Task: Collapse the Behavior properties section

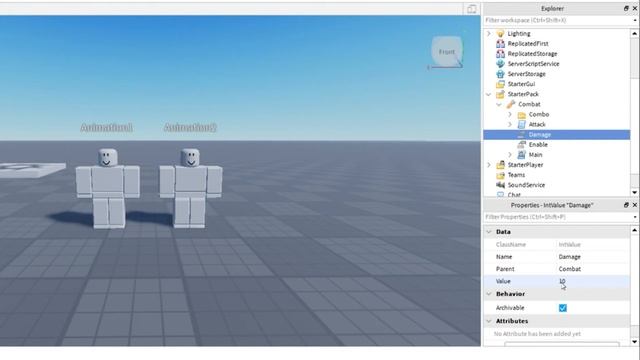Action: (x=489, y=294)
